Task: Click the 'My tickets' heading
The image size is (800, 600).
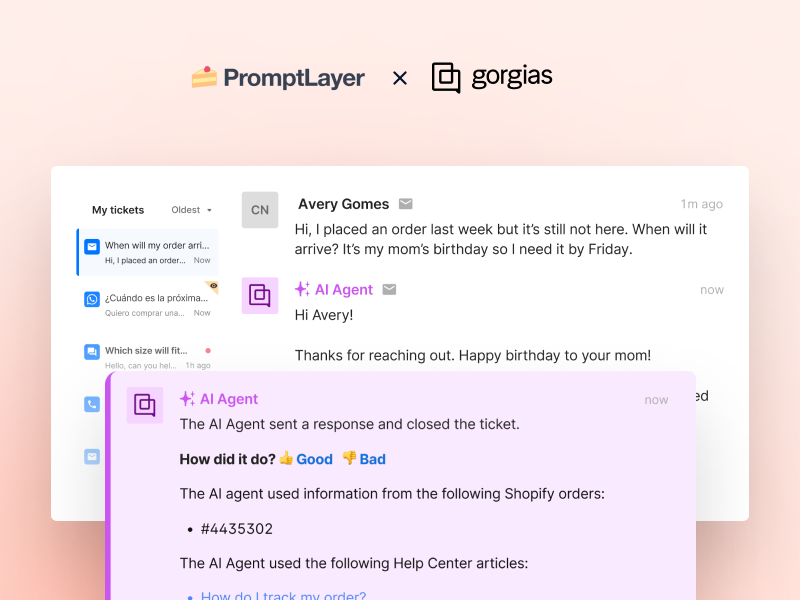Action: click(118, 210)
